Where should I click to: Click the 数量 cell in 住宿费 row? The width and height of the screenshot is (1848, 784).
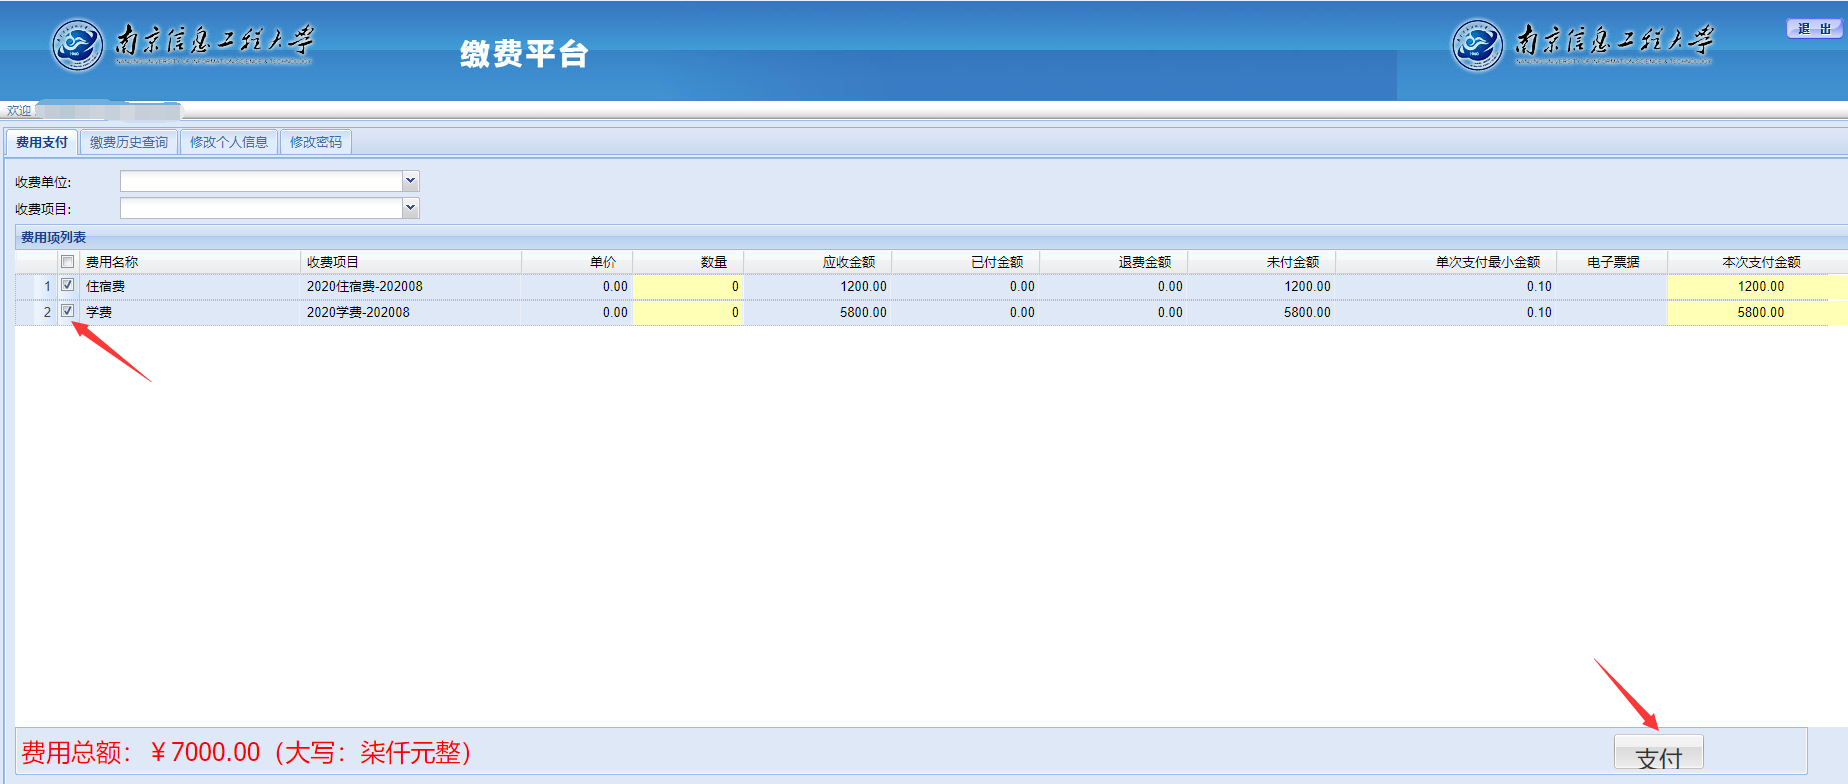(x=688, y=287)
